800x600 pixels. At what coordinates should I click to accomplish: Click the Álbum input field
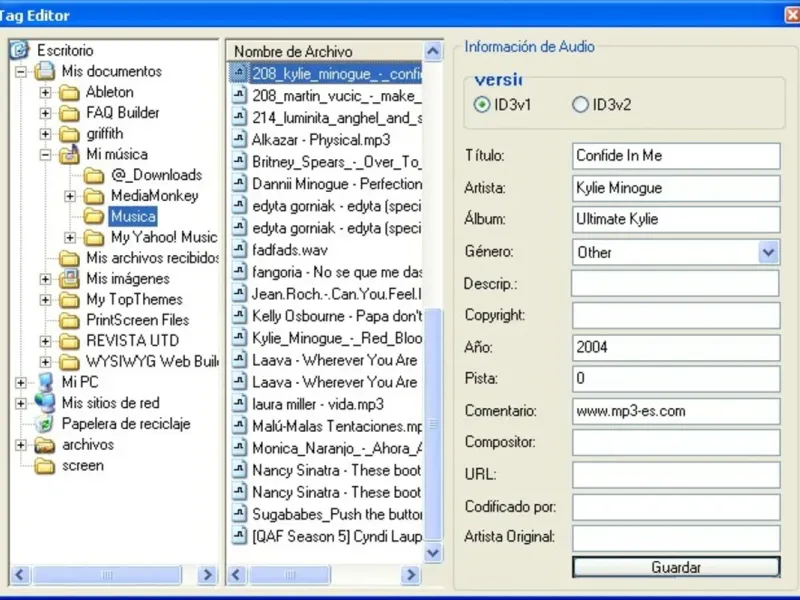tap(676, 219)
